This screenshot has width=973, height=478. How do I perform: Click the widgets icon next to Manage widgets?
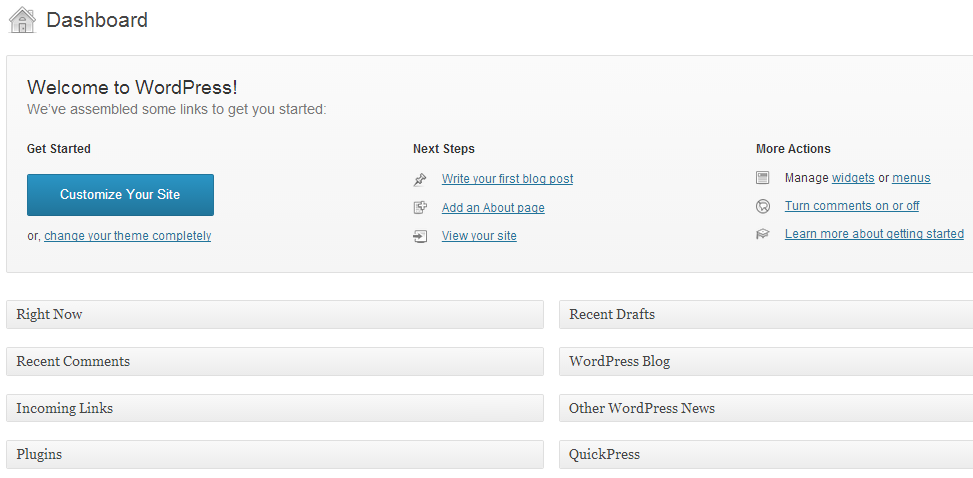pos(763,178)
